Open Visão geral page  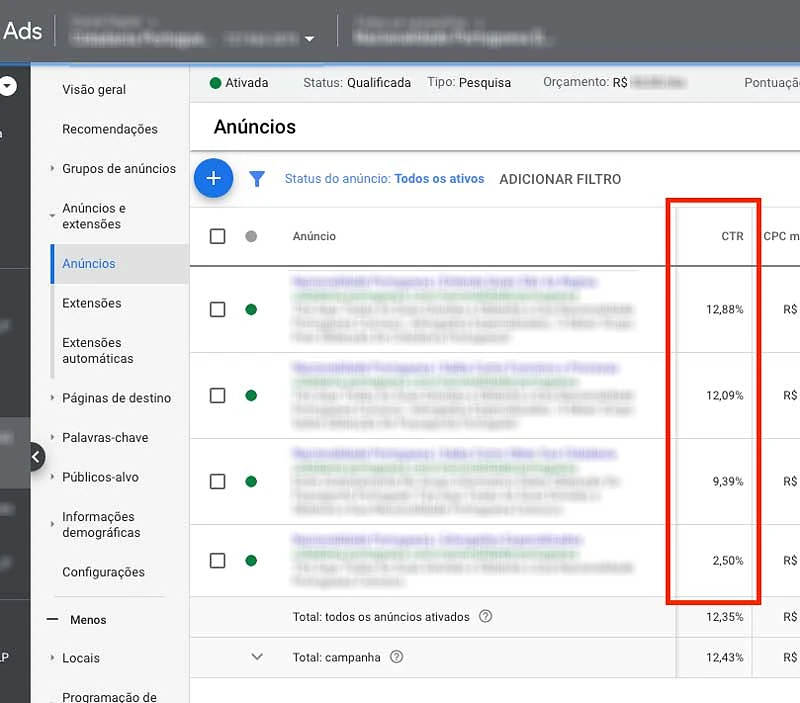94,89
